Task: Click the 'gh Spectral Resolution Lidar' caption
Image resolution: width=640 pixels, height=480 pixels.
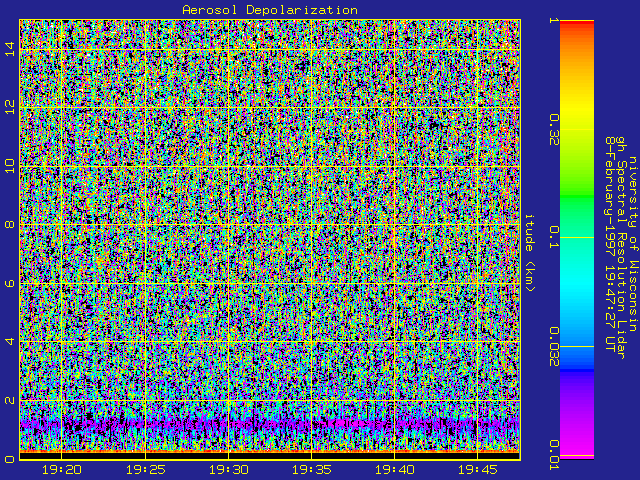Action: [621, 248]
